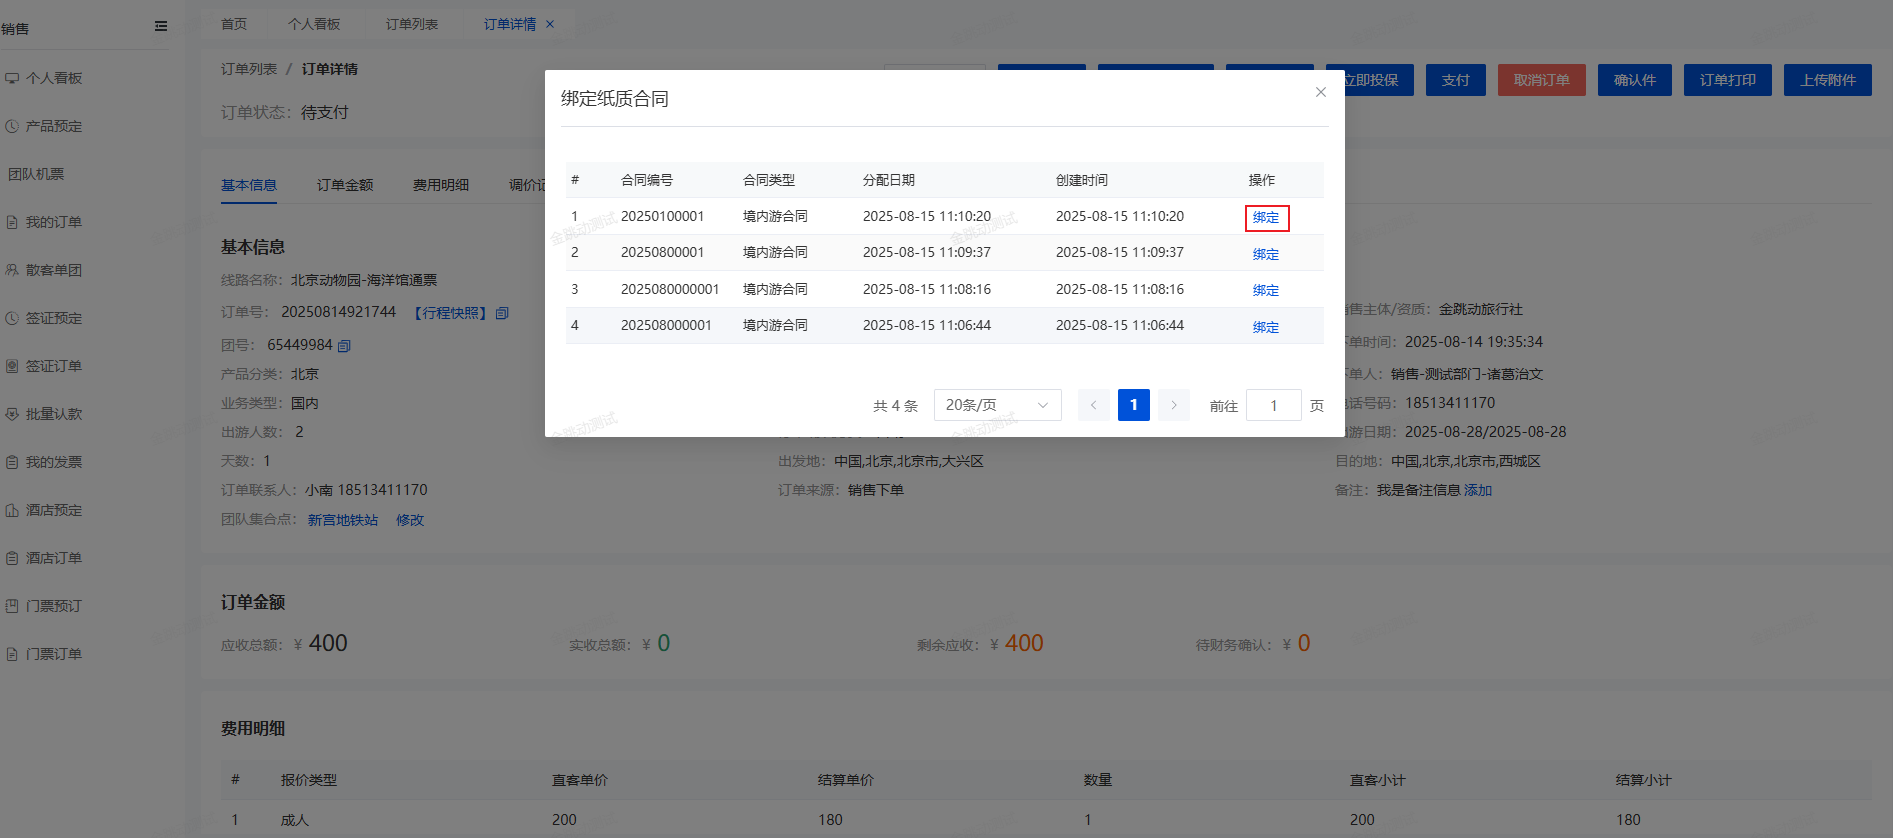
Task: Click 绑定 for contract 20250800001
Action: [x=1266, y=254]
